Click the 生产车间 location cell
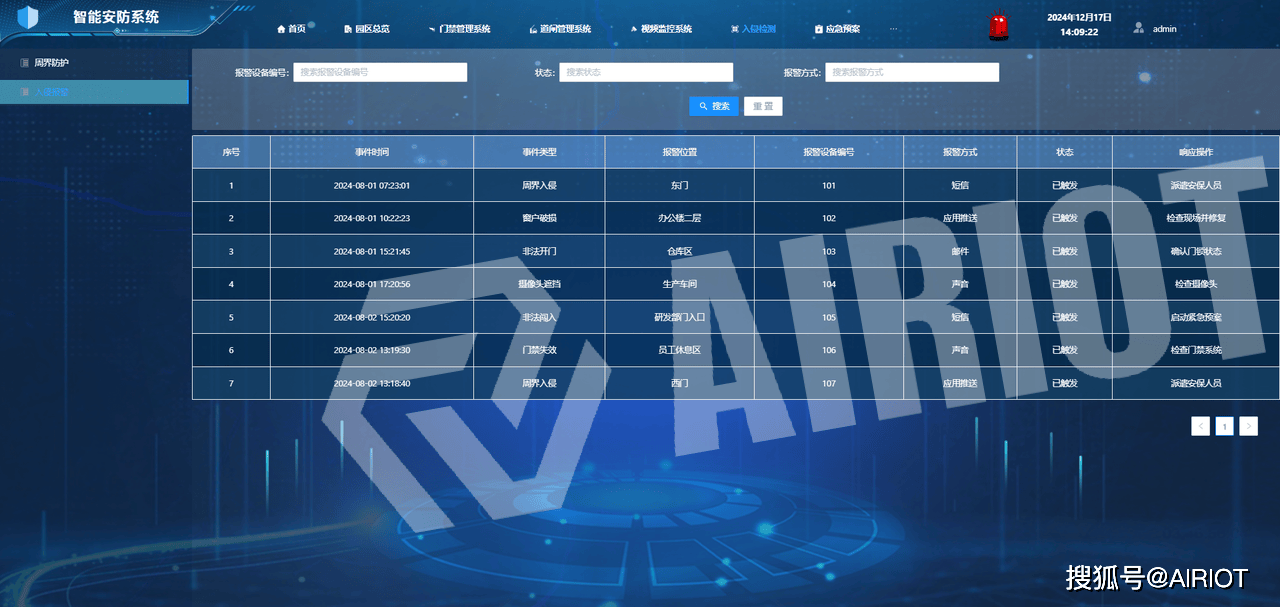This screenshot has height=607, width=1280. [680, 284]
